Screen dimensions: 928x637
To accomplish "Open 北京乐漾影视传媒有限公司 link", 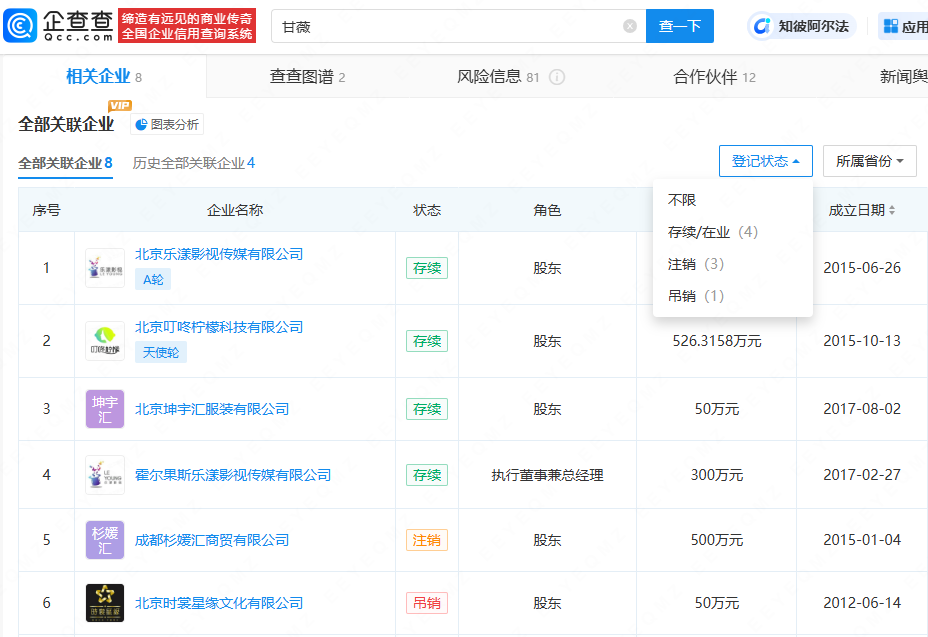I will click(x=219, y=254).
